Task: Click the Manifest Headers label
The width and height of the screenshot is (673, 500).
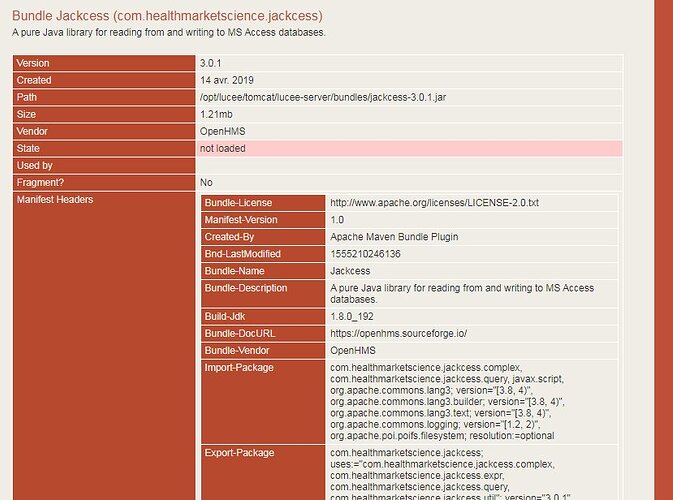Action: tap(55, 200)
